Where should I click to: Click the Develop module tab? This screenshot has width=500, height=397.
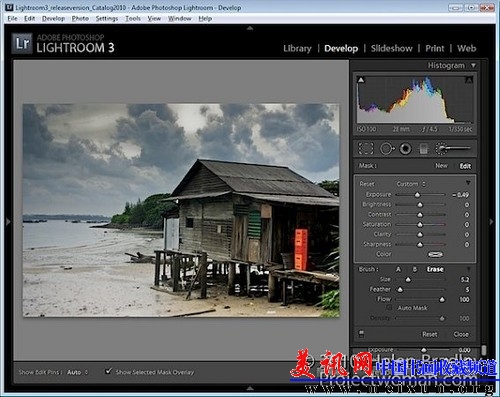[341, 48]
